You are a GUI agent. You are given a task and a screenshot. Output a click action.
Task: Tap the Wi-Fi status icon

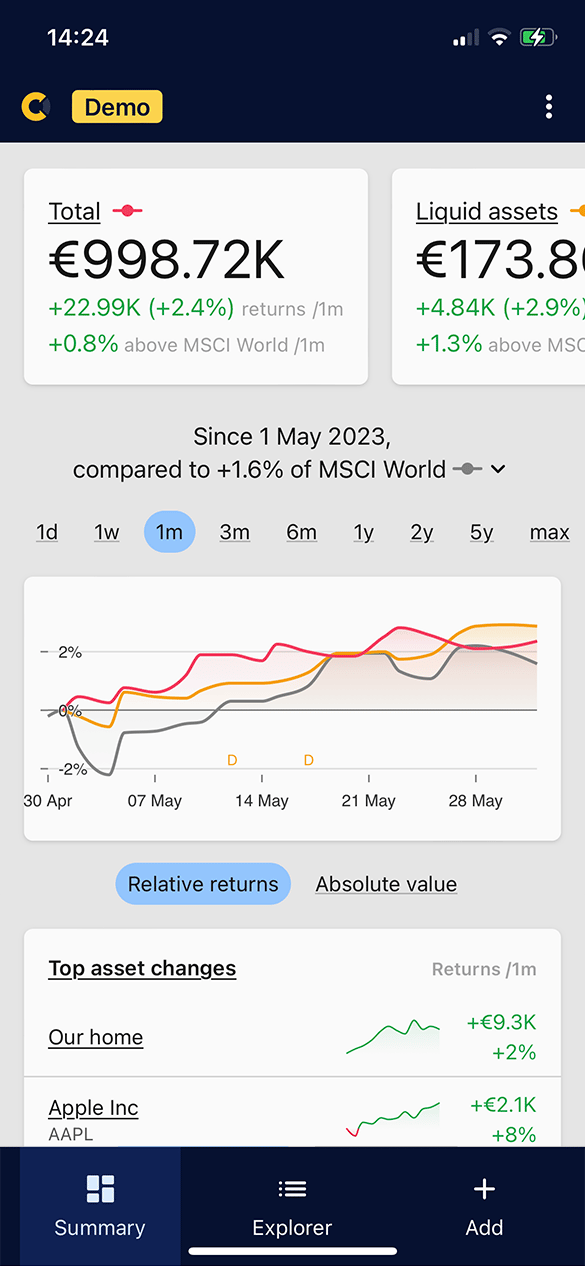point(498,38)
